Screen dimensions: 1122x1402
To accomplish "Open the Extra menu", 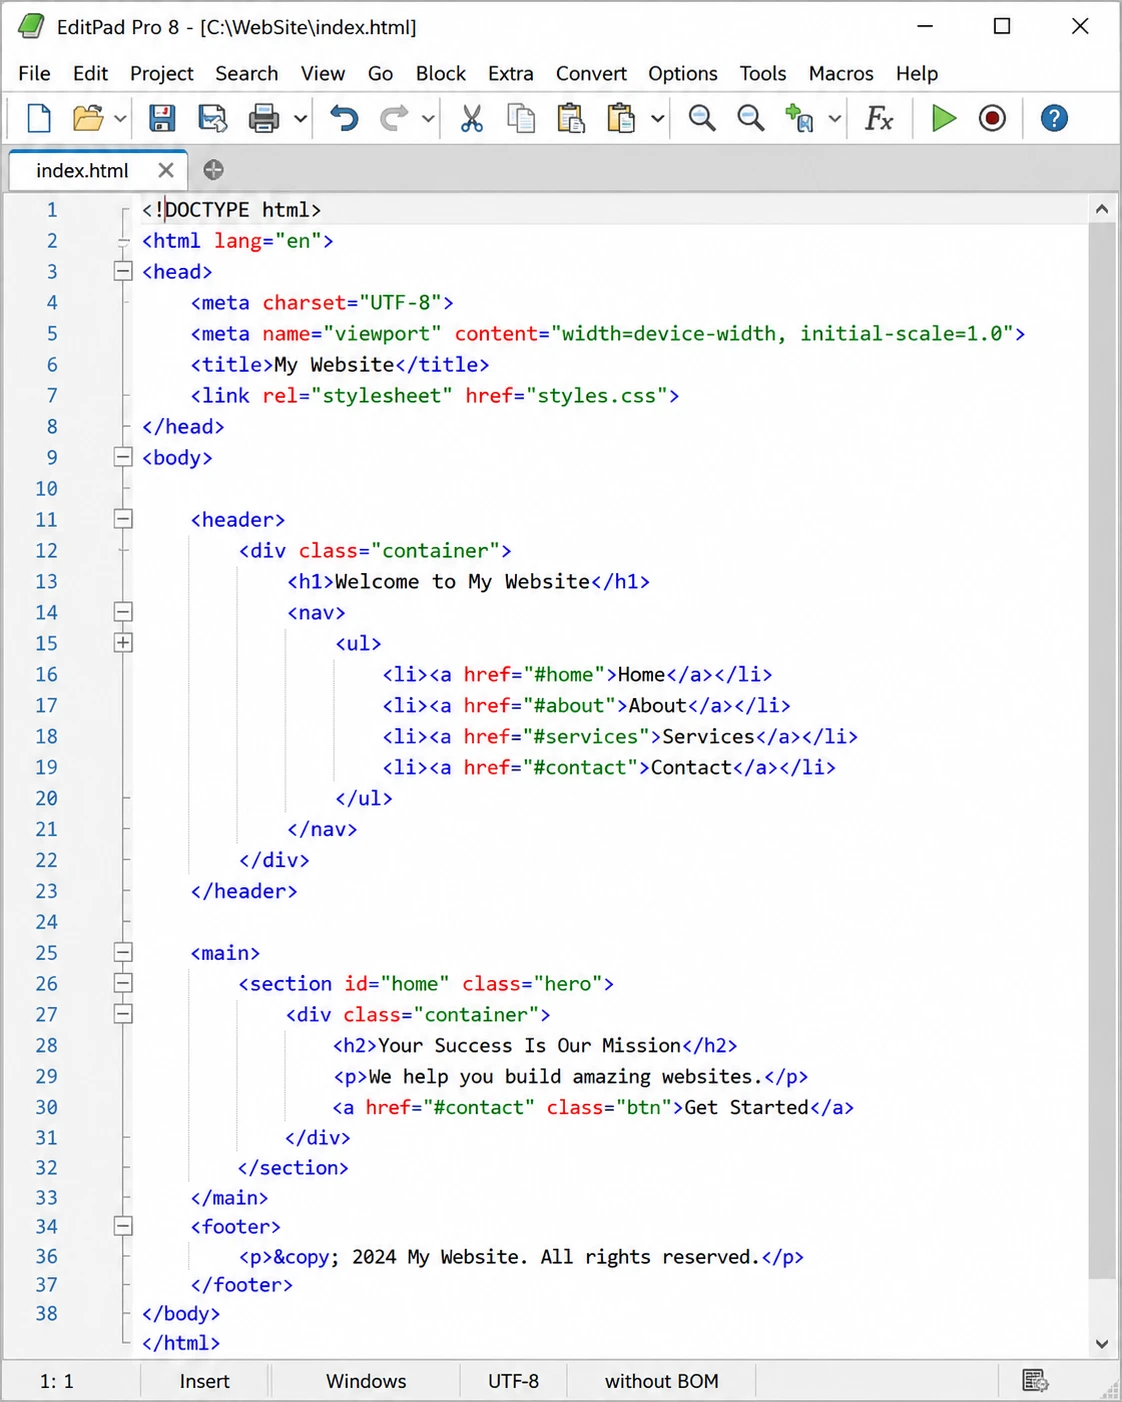I will click(x=510, y=74).
